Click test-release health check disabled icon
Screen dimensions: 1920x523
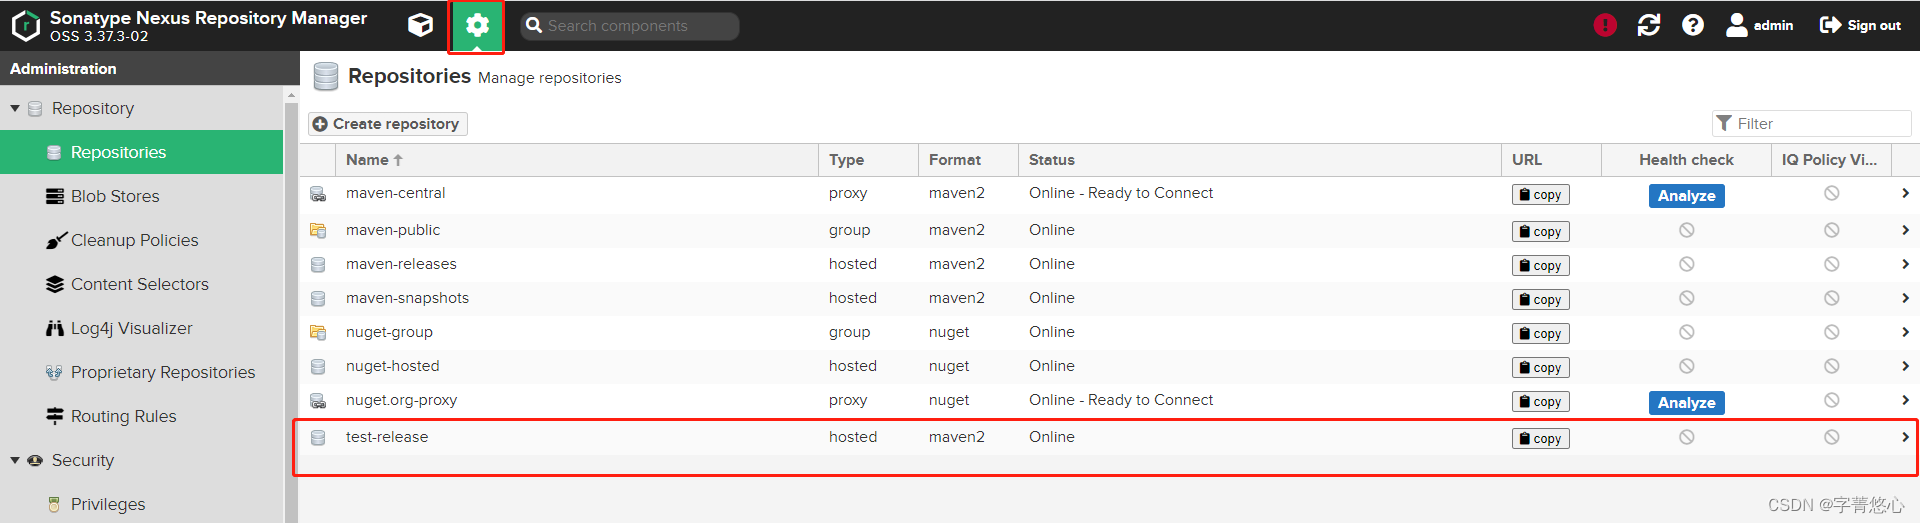pos(1686,437)
